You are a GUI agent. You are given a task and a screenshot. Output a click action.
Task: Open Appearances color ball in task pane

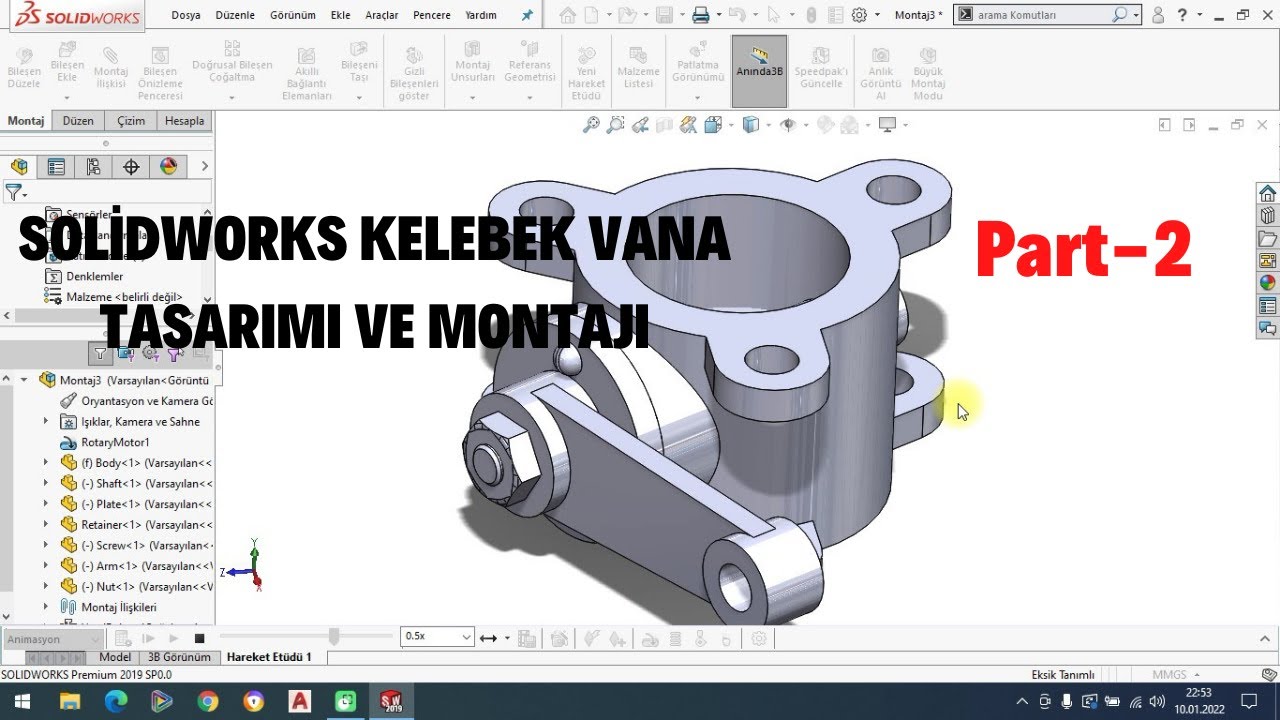(1268, 283)
